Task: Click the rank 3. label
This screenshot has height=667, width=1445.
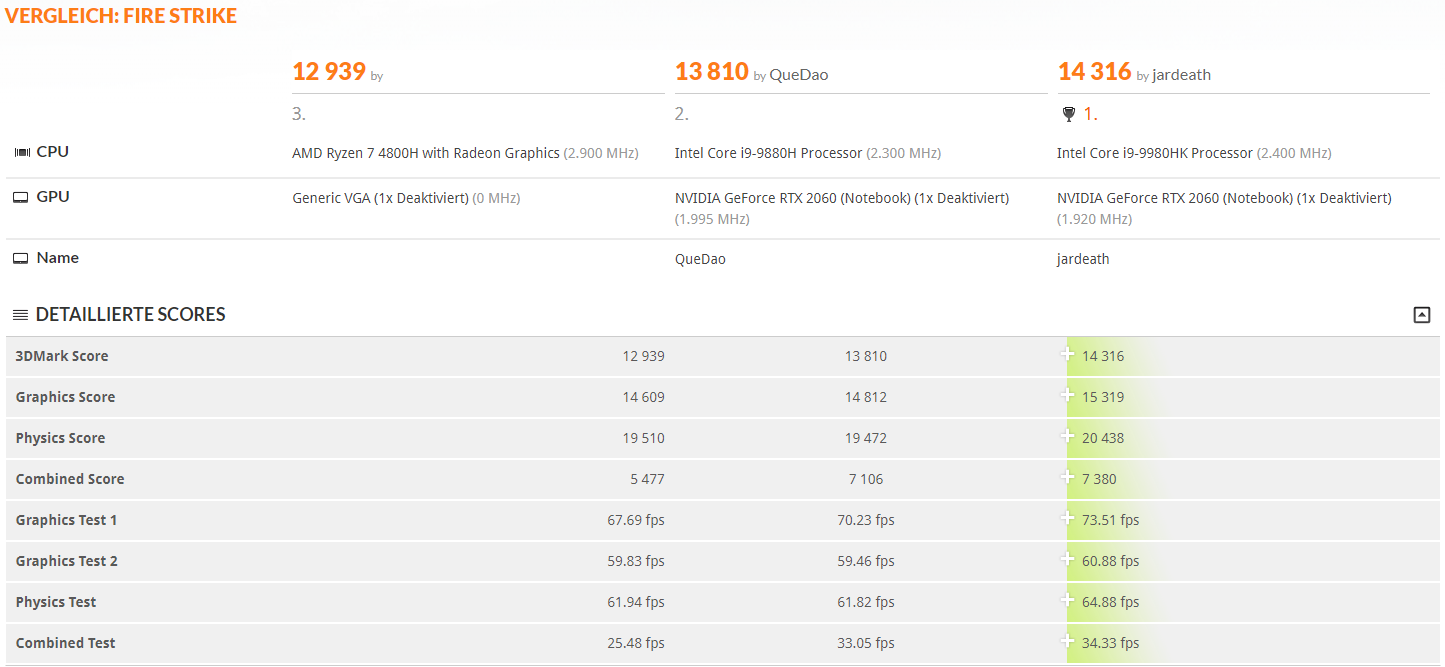Action: [x=299, y=114]
